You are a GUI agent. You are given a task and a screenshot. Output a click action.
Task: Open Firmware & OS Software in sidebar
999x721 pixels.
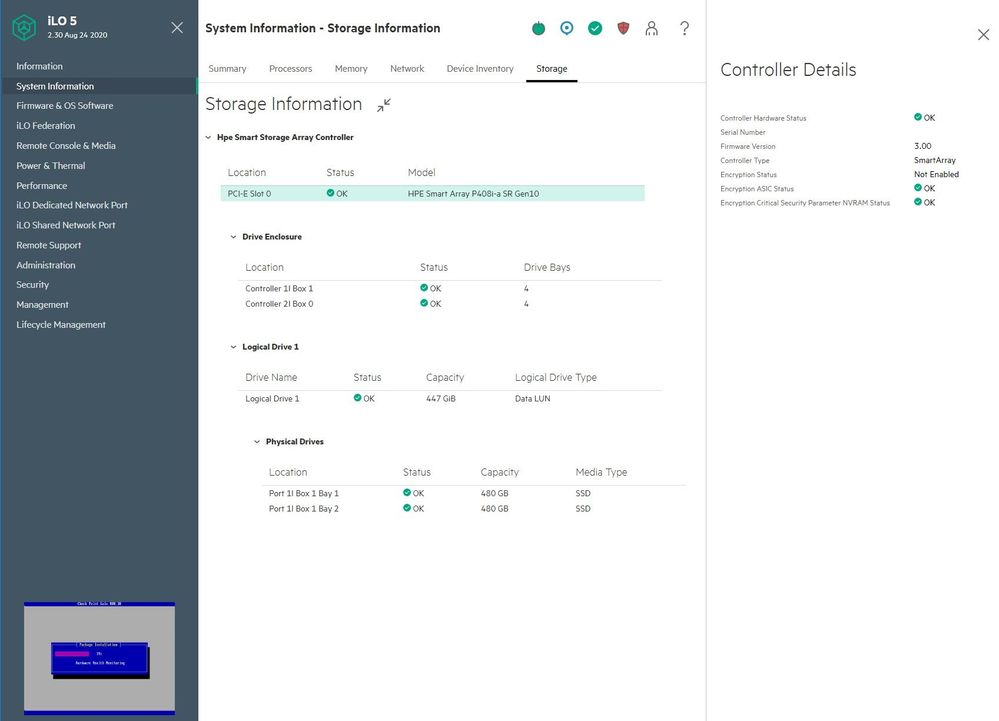(65, 106)
